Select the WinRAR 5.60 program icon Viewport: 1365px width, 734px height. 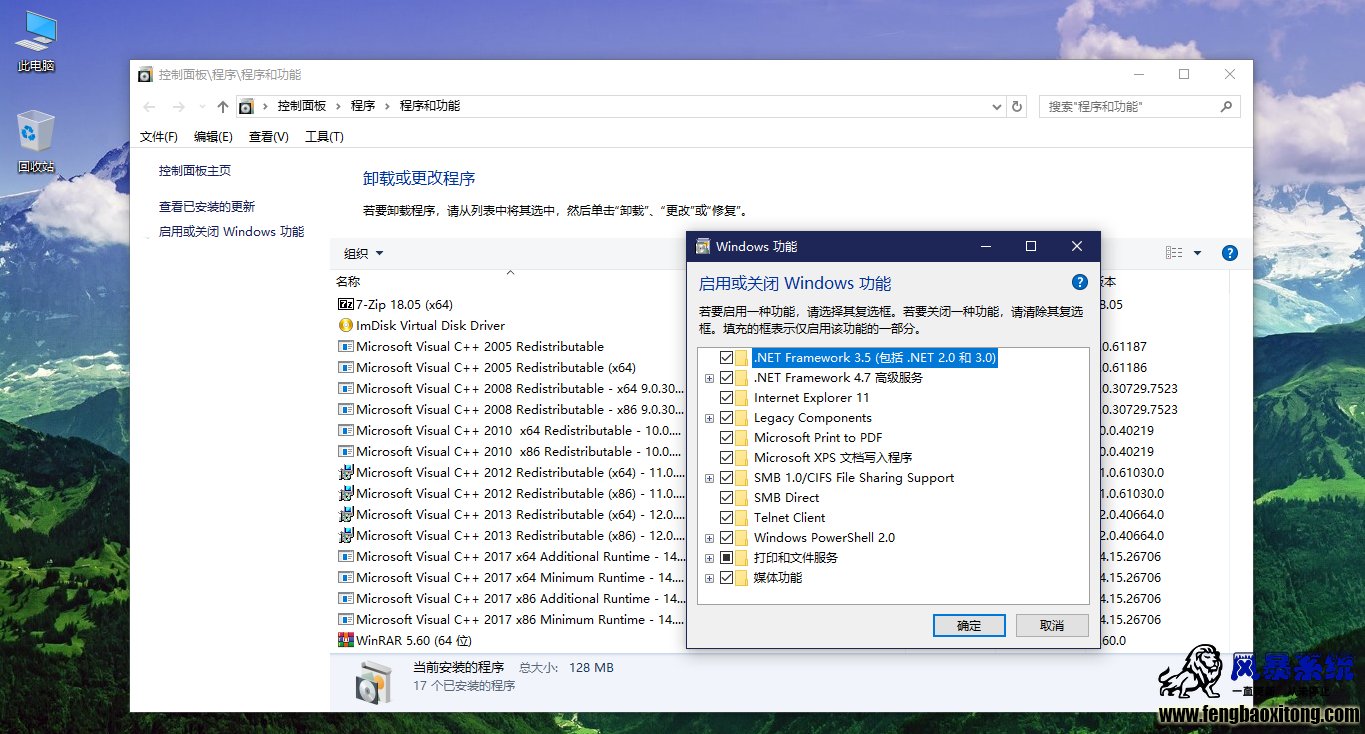346,640
